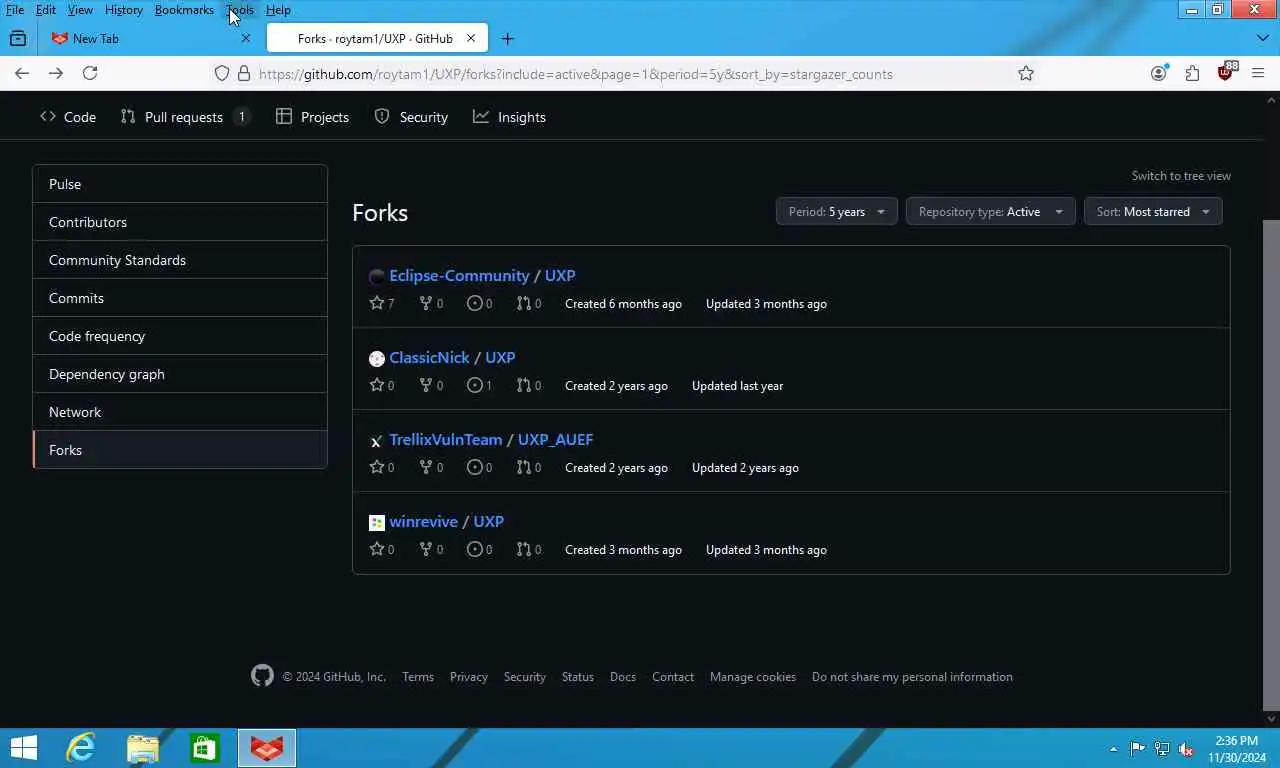Open the History menu
Viewport: 1280px width, 768px height.
point(124,10)
